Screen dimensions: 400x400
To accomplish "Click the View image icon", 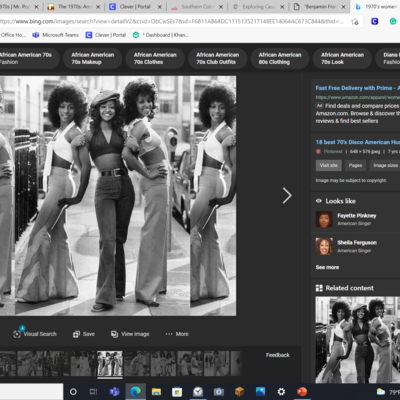I will [114, 334].
